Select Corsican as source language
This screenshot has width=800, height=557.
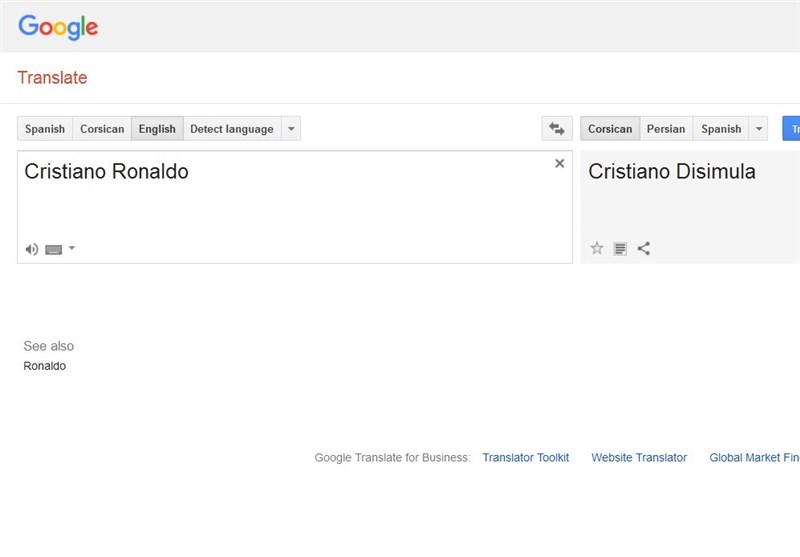coord(102,129)
